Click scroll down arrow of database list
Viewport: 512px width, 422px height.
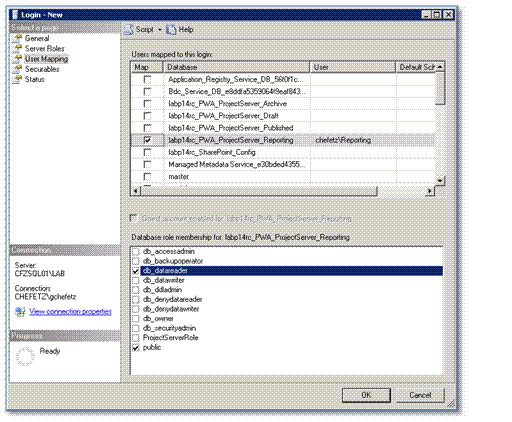click(x=440, y=181)
